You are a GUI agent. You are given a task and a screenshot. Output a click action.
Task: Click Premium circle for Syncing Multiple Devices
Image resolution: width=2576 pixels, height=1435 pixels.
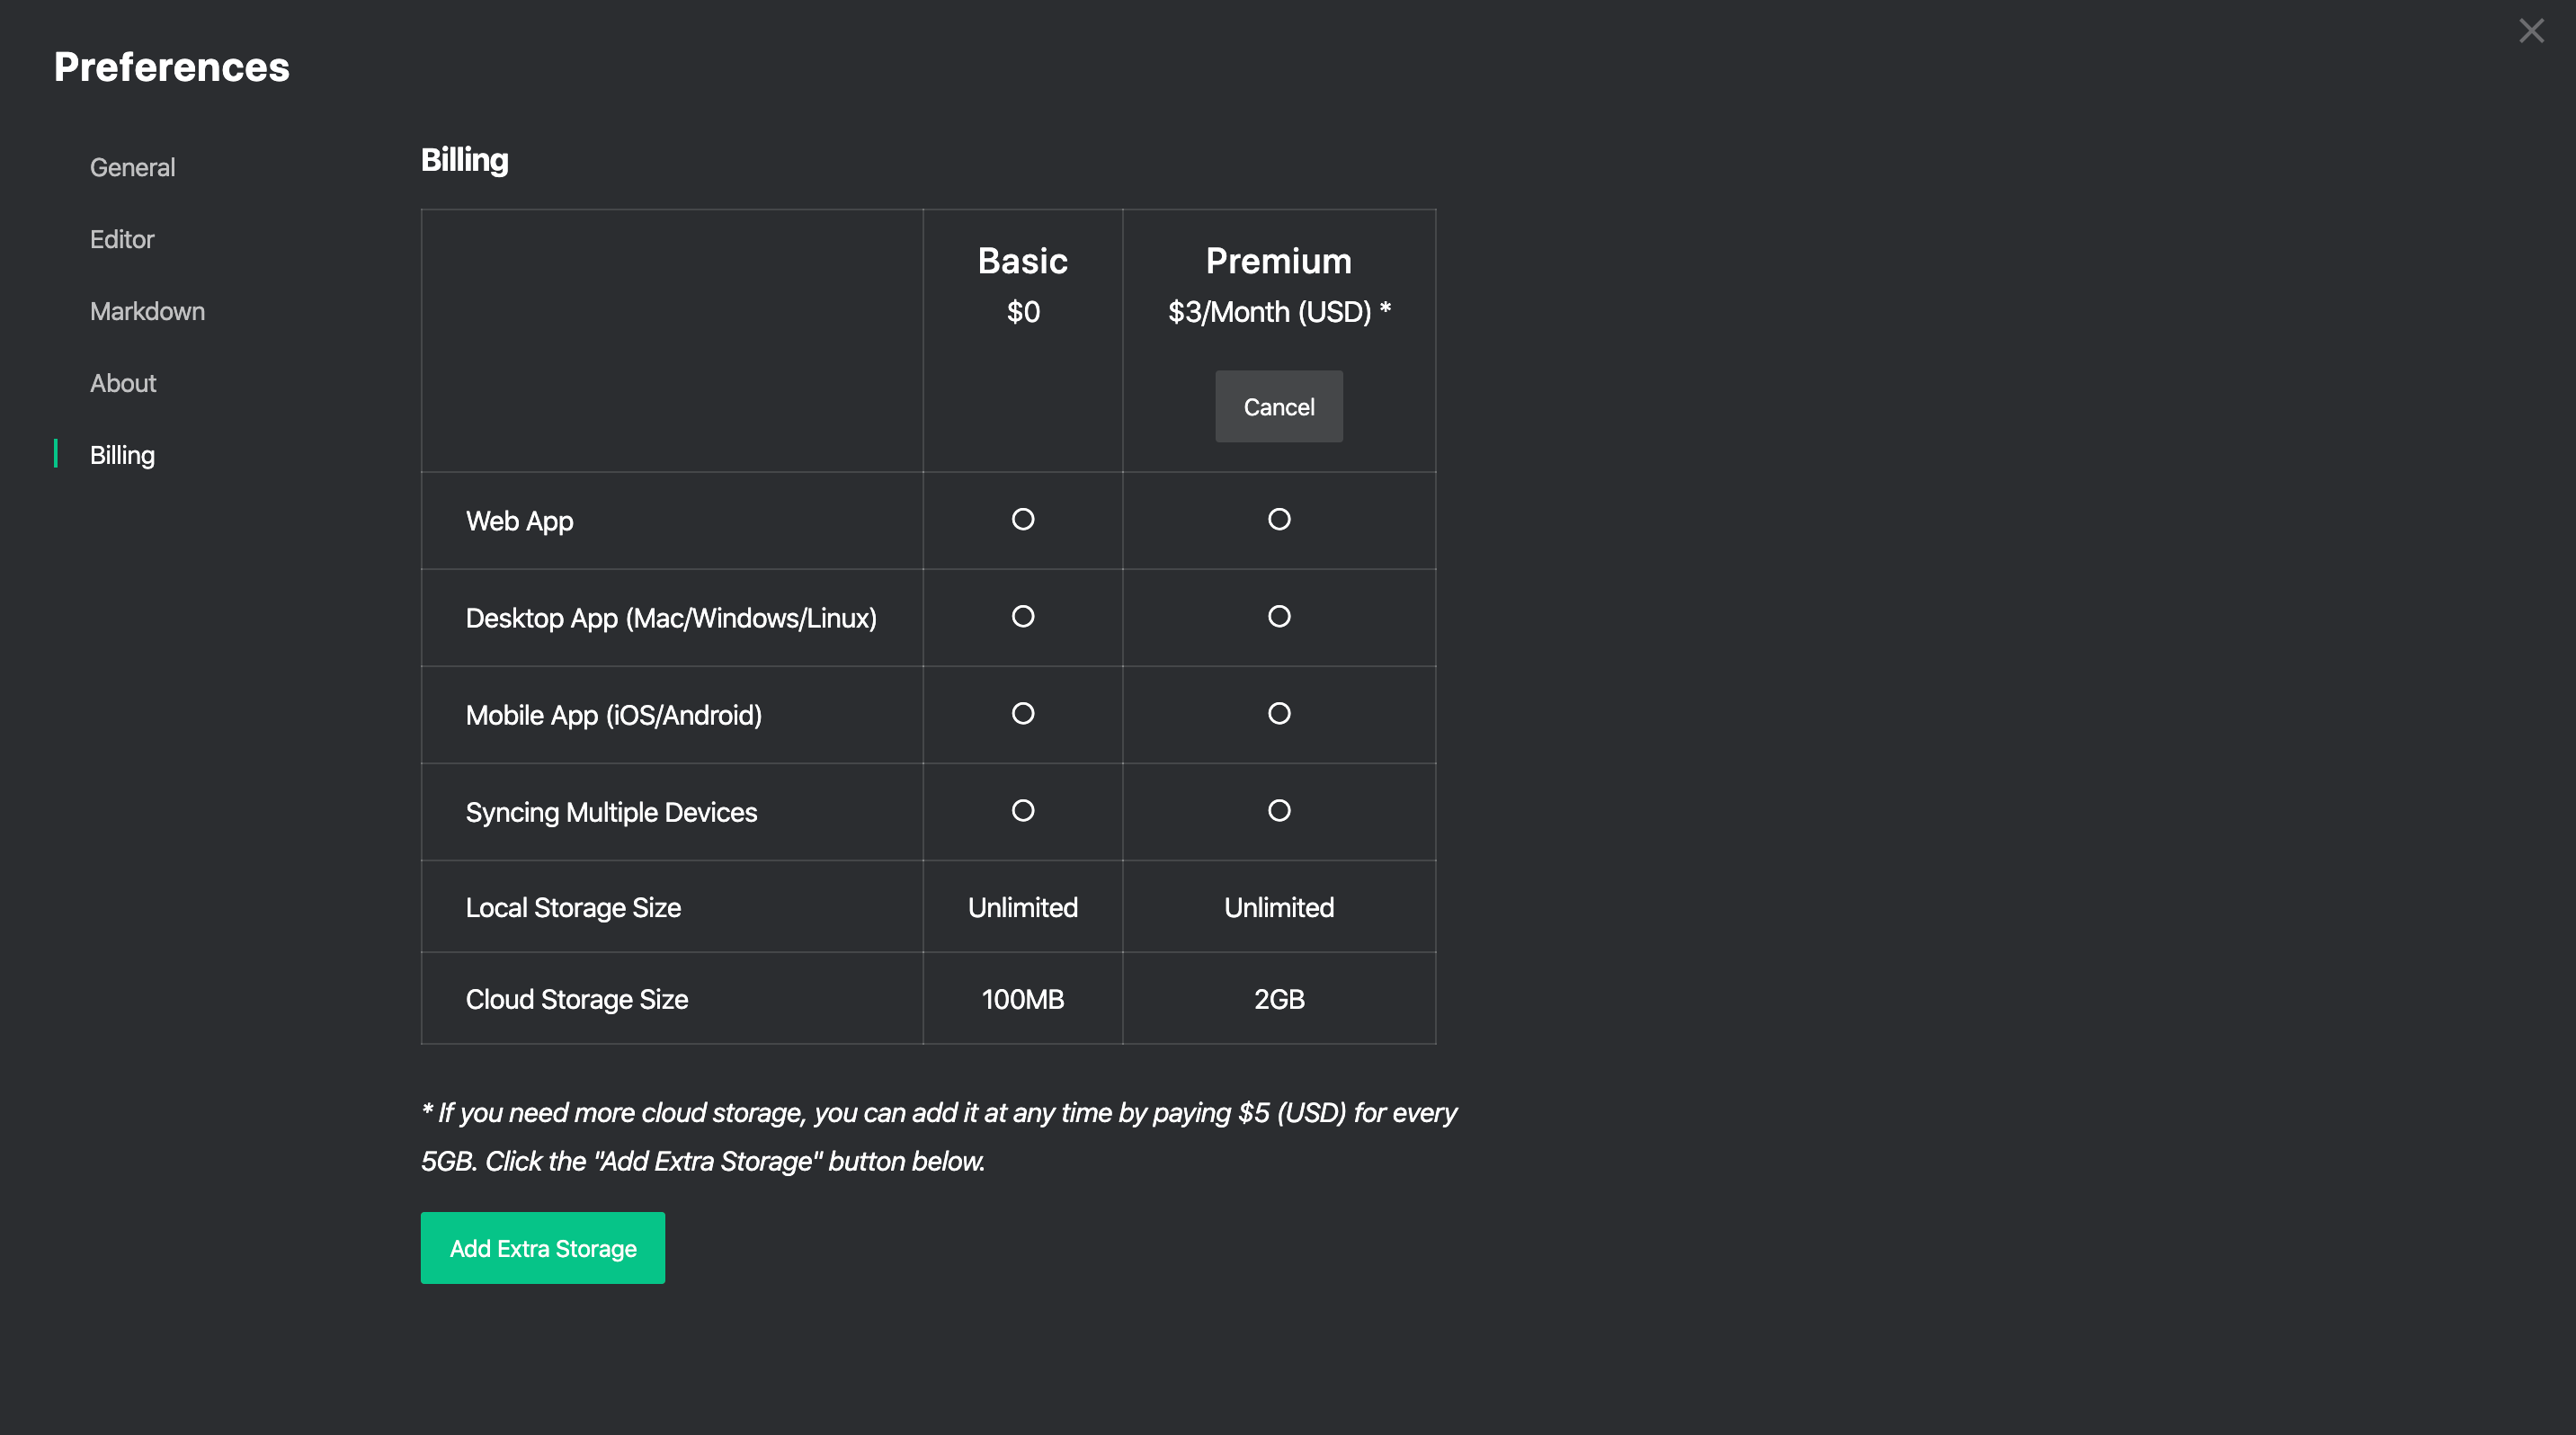tap(1278, 810)
